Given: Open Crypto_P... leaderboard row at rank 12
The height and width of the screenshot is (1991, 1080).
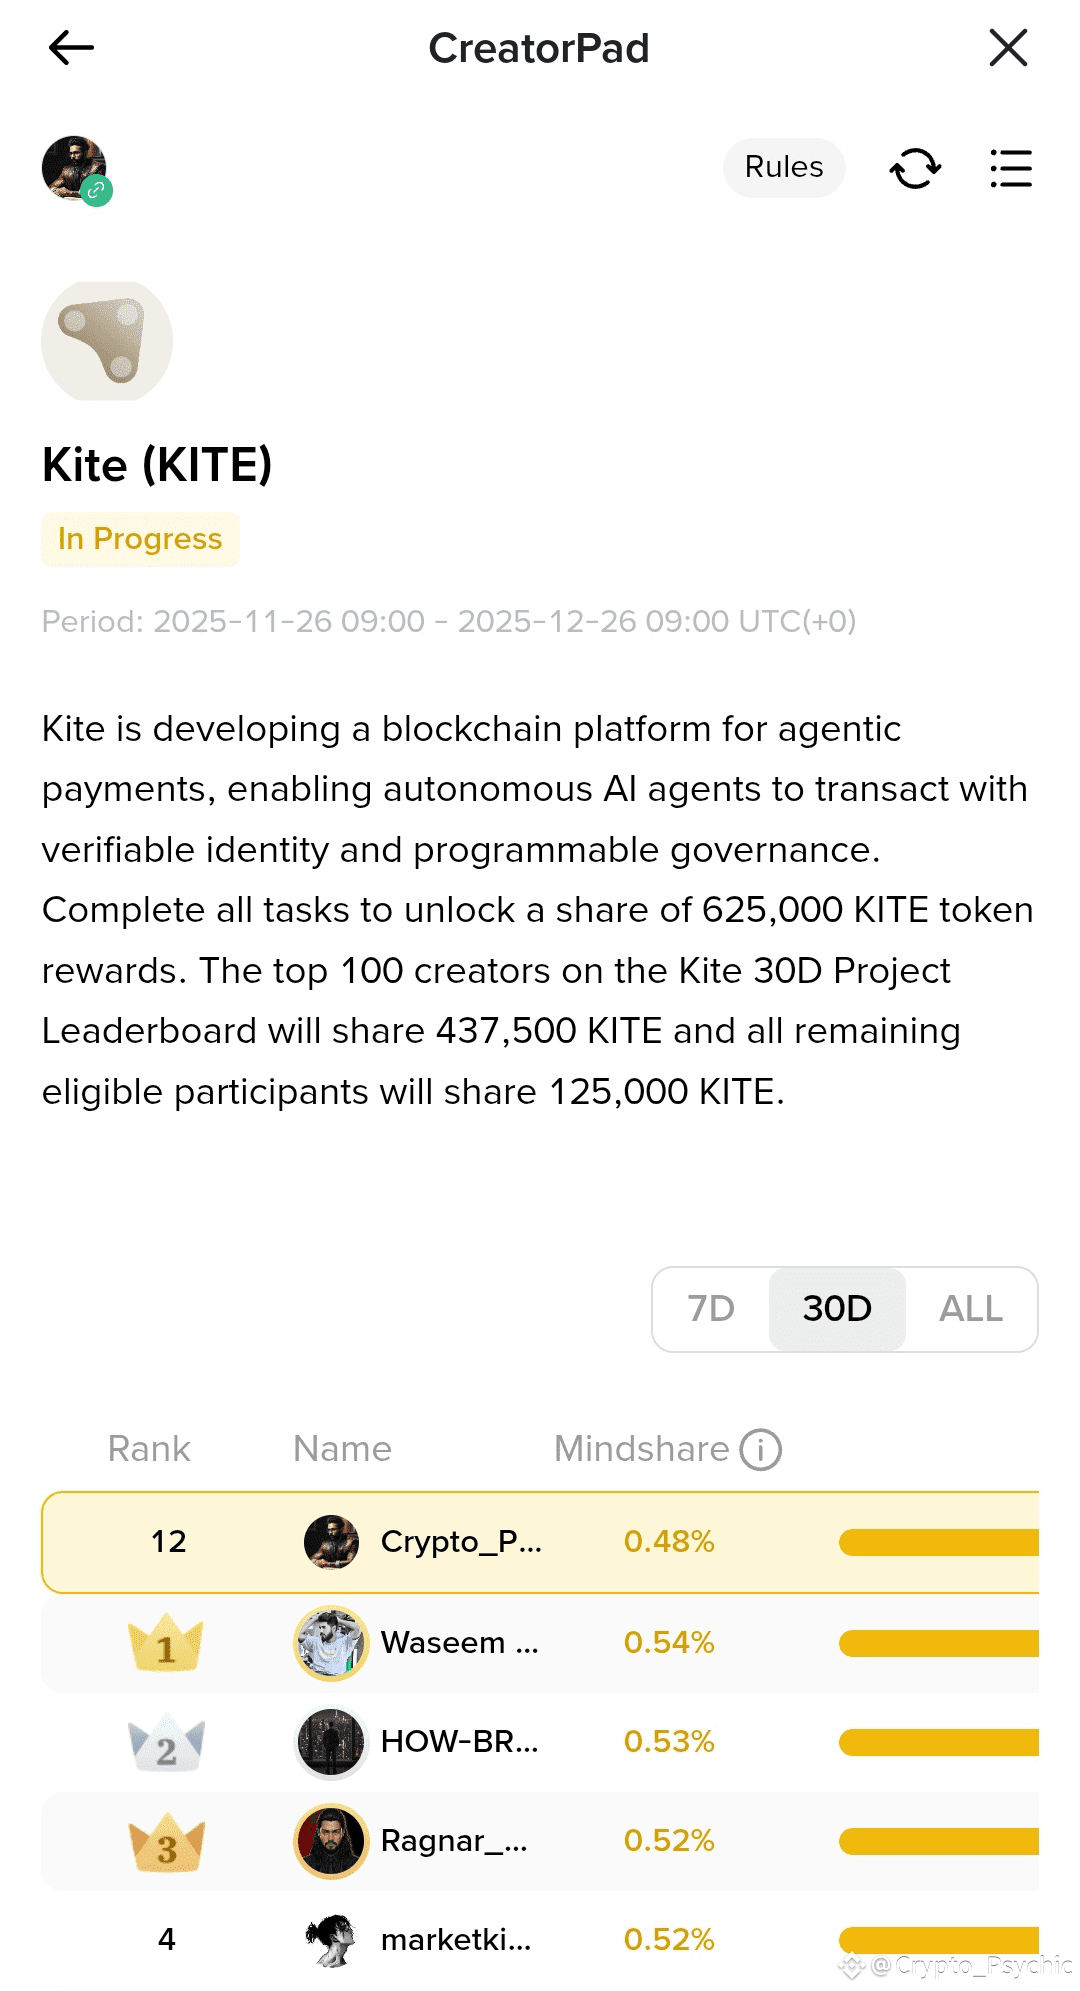Looking at the screenshot, I should (540, 1542).
